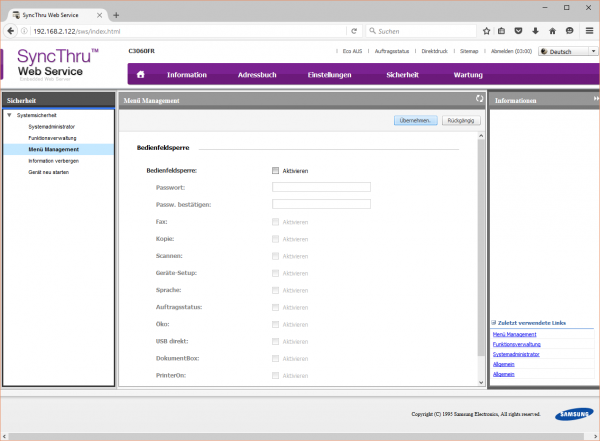Screen dimensions: 600x441
Task: Reload the page with the address bar button
Action: 354,31
